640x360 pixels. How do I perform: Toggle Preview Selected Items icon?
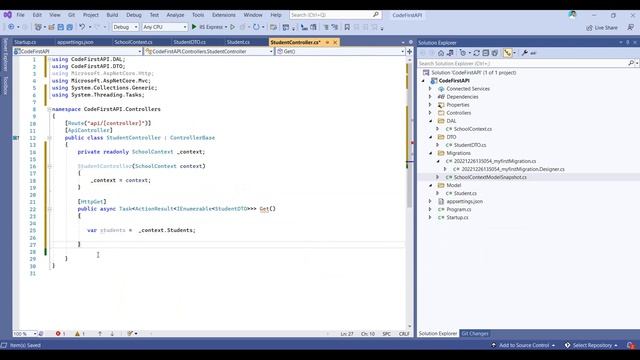(x=533, y=53)
